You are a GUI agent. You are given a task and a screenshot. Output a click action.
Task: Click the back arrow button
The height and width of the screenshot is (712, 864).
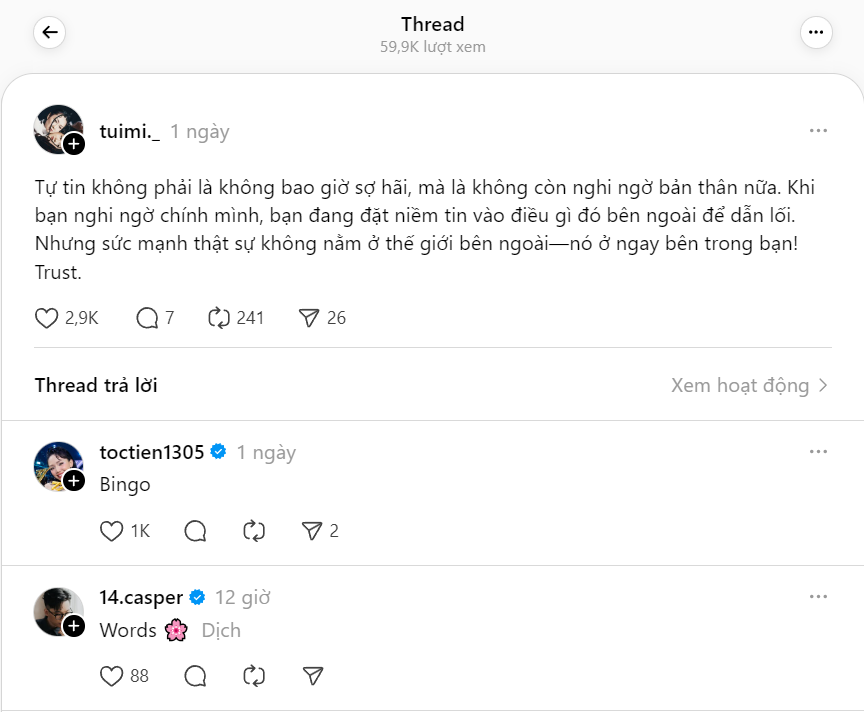tap(49, 33)
